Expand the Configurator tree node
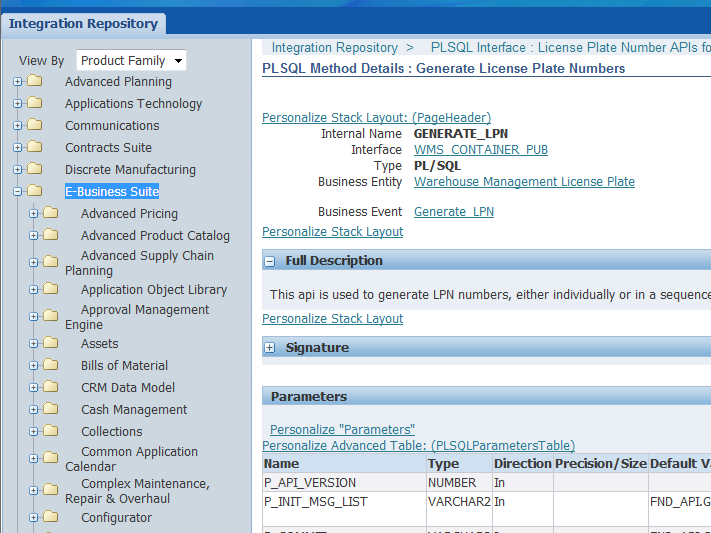The width and height of the screenshot is (711, 533). (x=34, y=518)
